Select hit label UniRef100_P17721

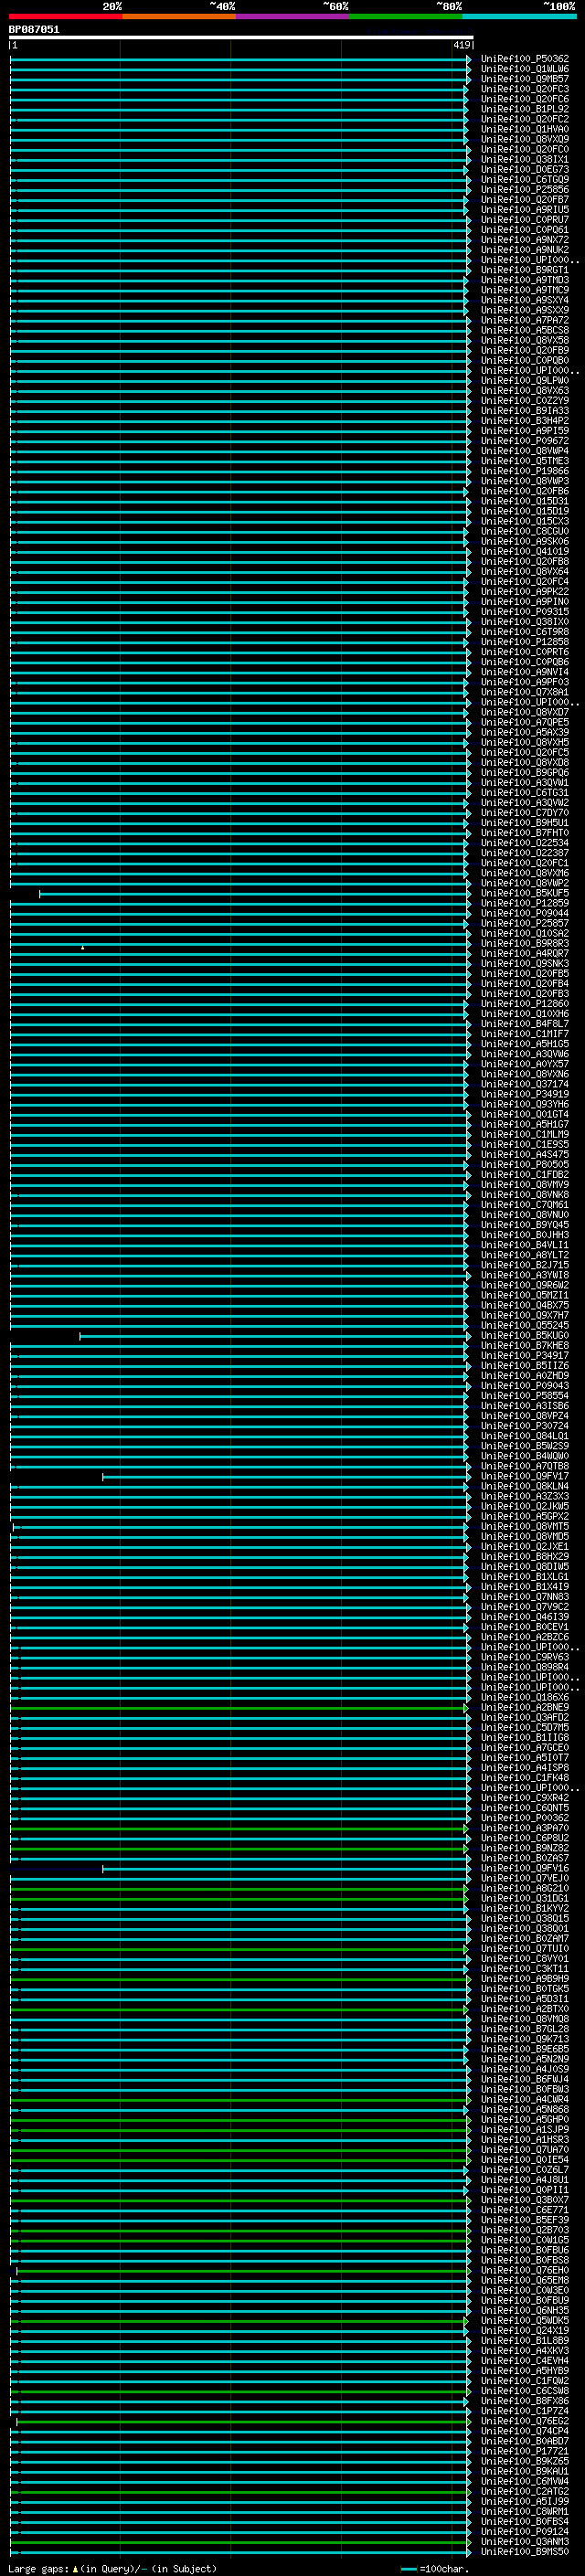pos(524,2452)
